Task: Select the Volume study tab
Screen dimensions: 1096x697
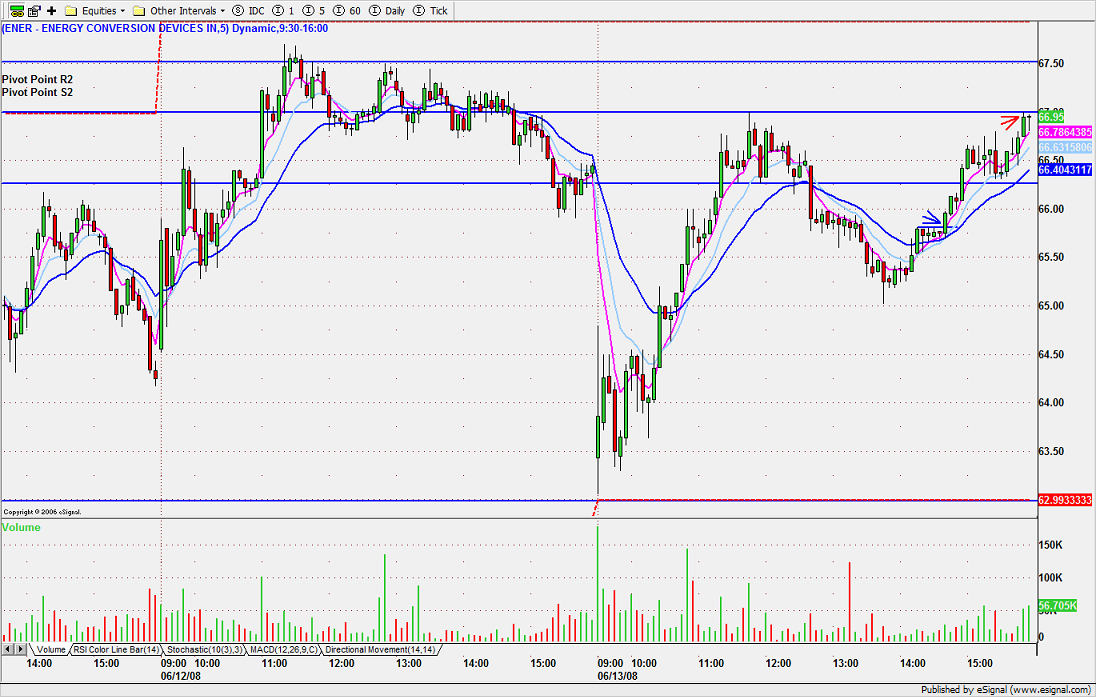Action: (x=51, y=649)
